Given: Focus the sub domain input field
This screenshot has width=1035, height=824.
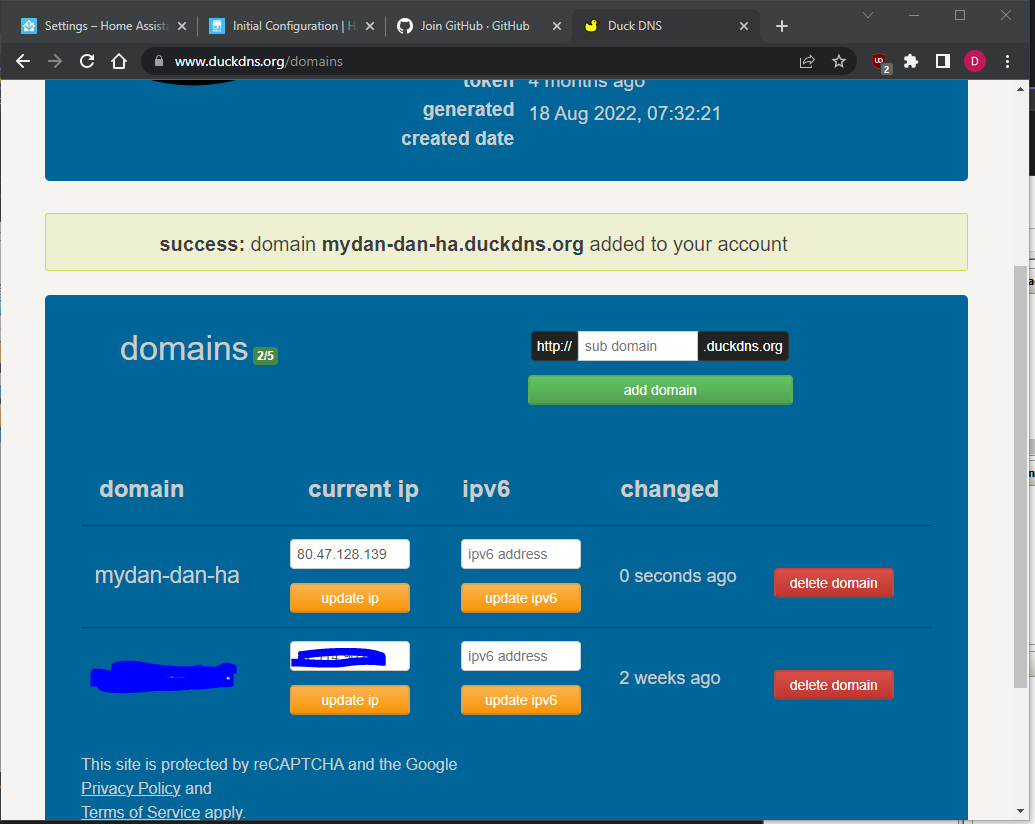Looking at the screenshot, I should pos(637,346).
